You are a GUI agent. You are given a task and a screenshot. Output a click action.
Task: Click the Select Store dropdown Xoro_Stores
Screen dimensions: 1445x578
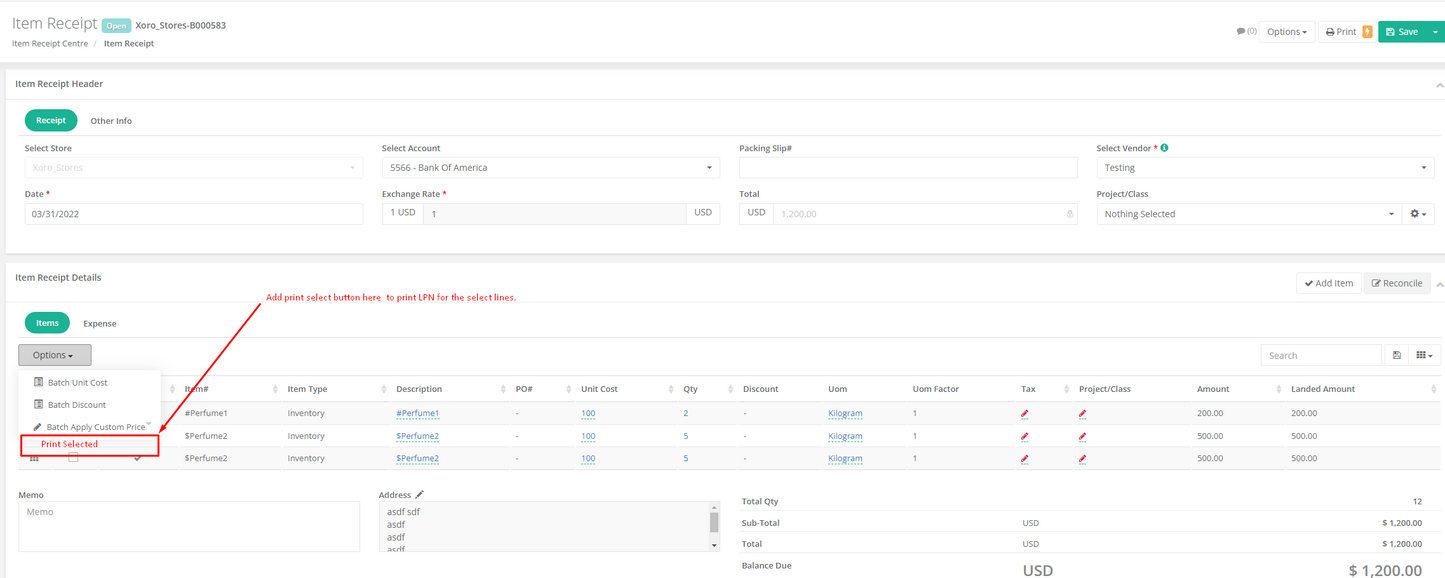194,168
